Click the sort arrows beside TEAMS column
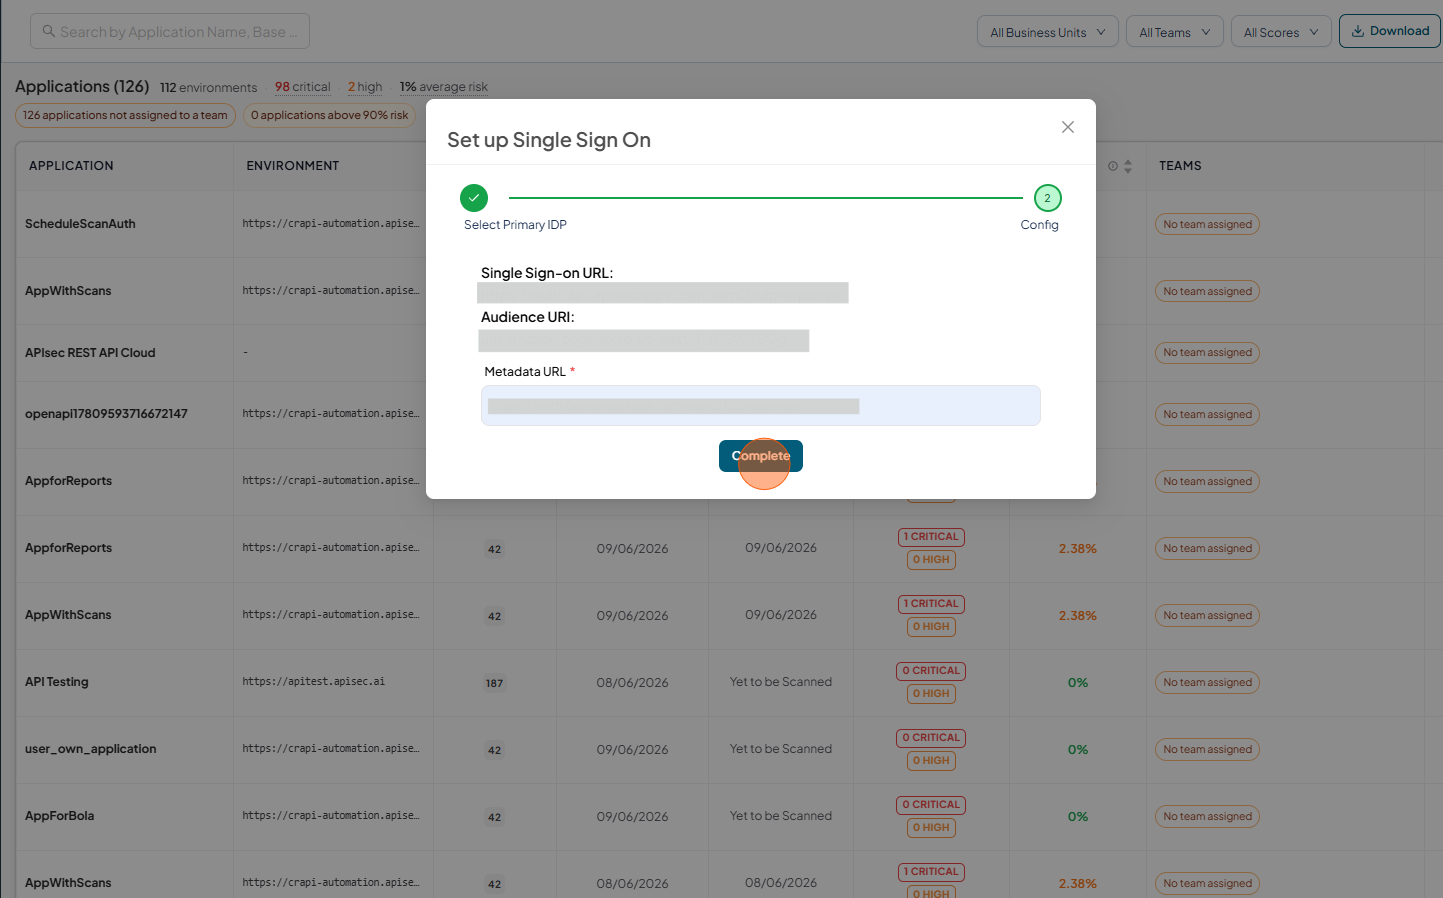This screenshot has height=898, width=1443. (x=1128, y=166)
